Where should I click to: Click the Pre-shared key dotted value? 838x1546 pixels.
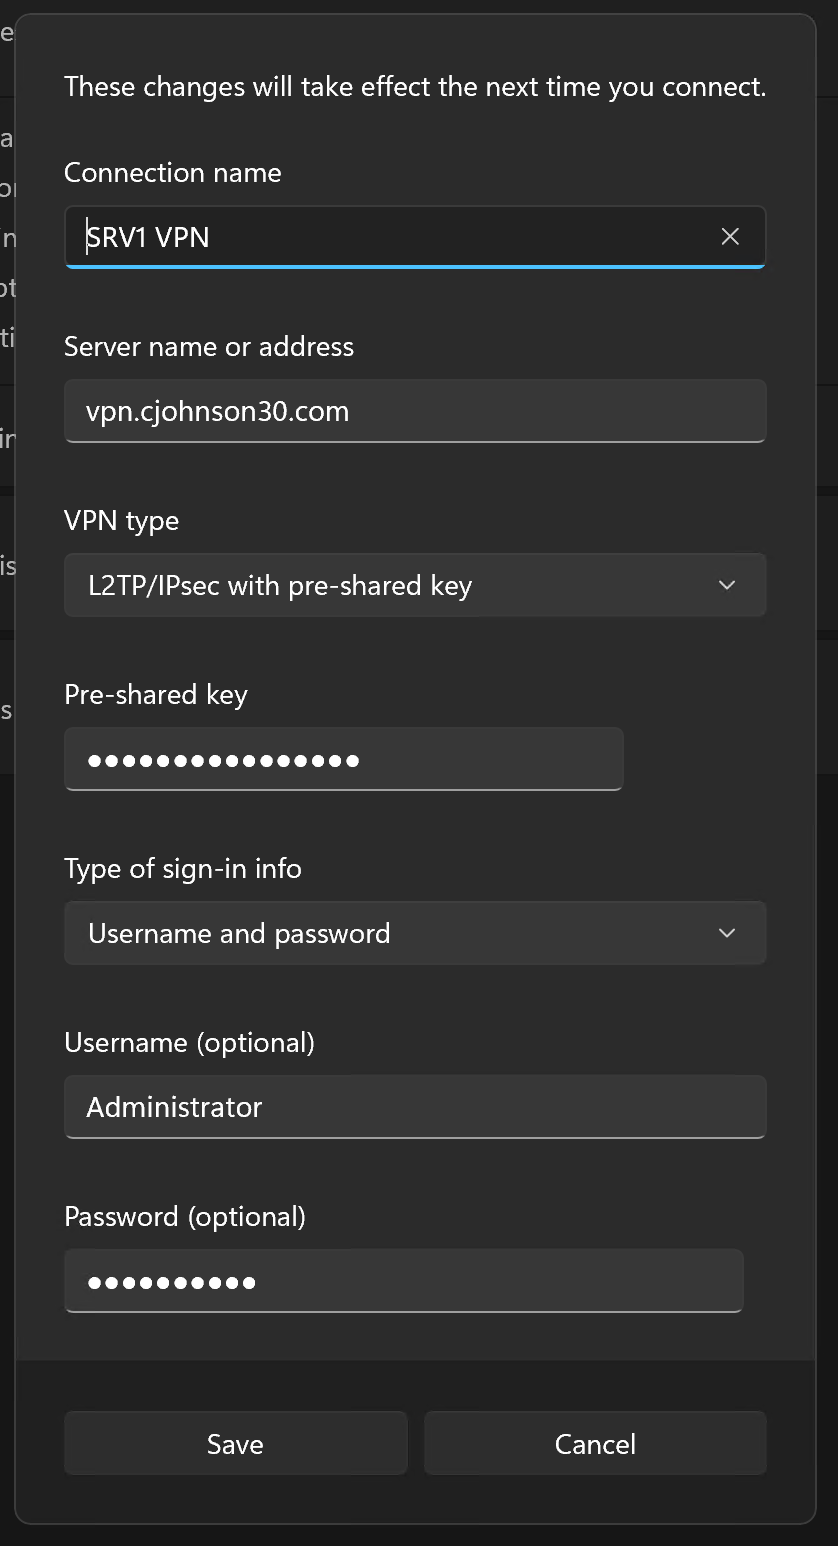pos(222,759)
